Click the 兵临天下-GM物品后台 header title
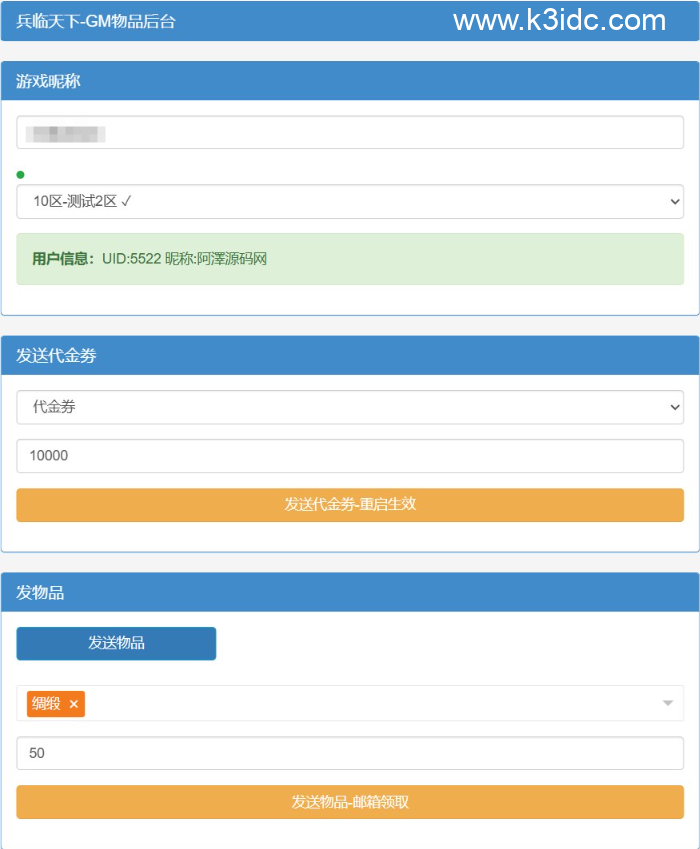The width and height of the screenshot is (700, 849). click(x=96, y=21)
